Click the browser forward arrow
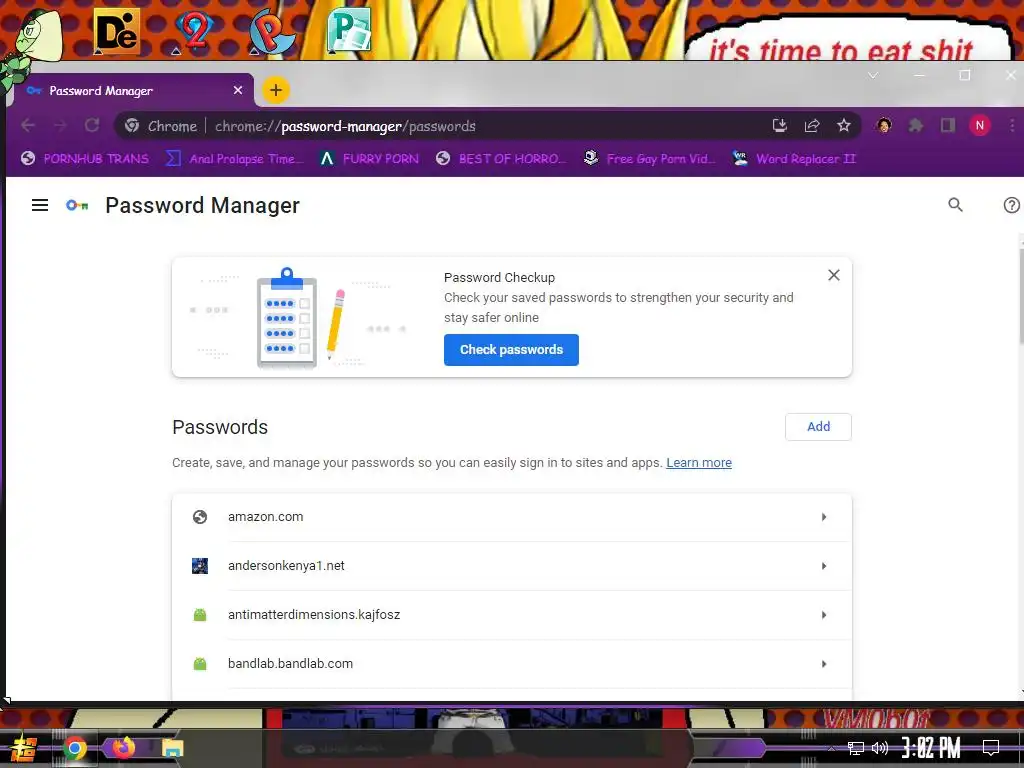This screenshot has height=768, width=1024. 60,125
